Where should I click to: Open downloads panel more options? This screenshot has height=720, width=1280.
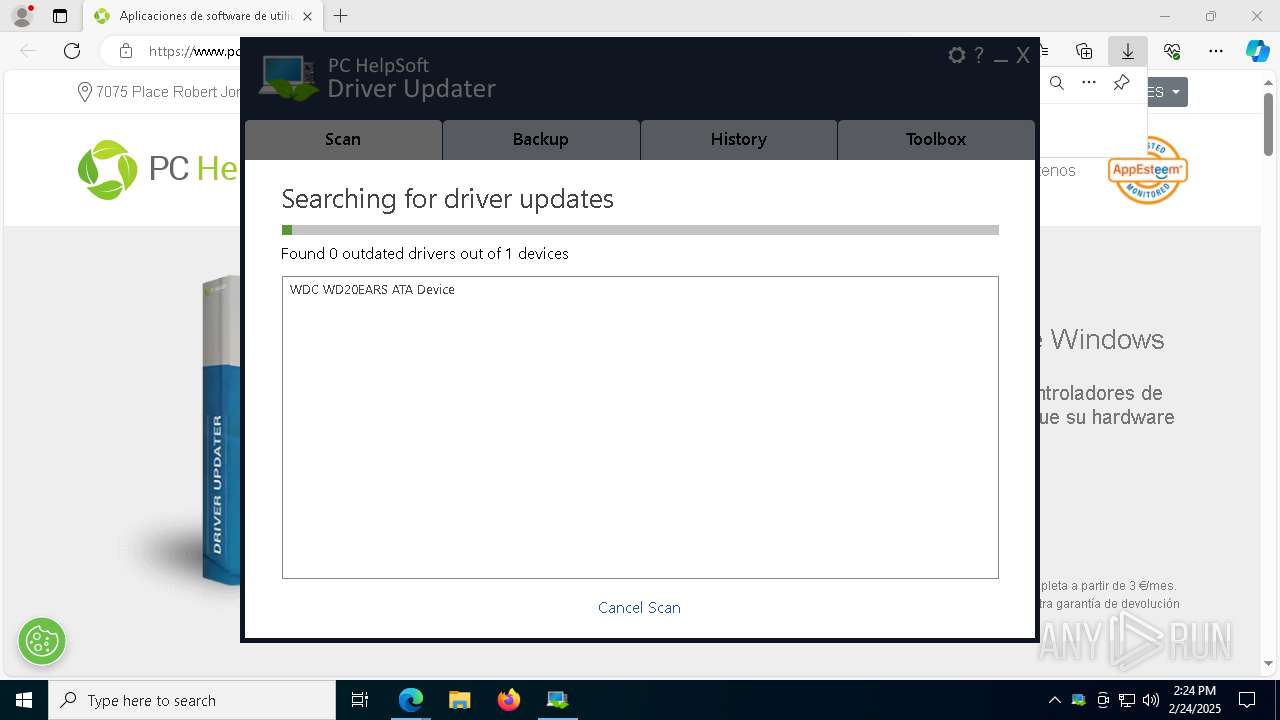pyautogui.click(x=1089, y=83)
